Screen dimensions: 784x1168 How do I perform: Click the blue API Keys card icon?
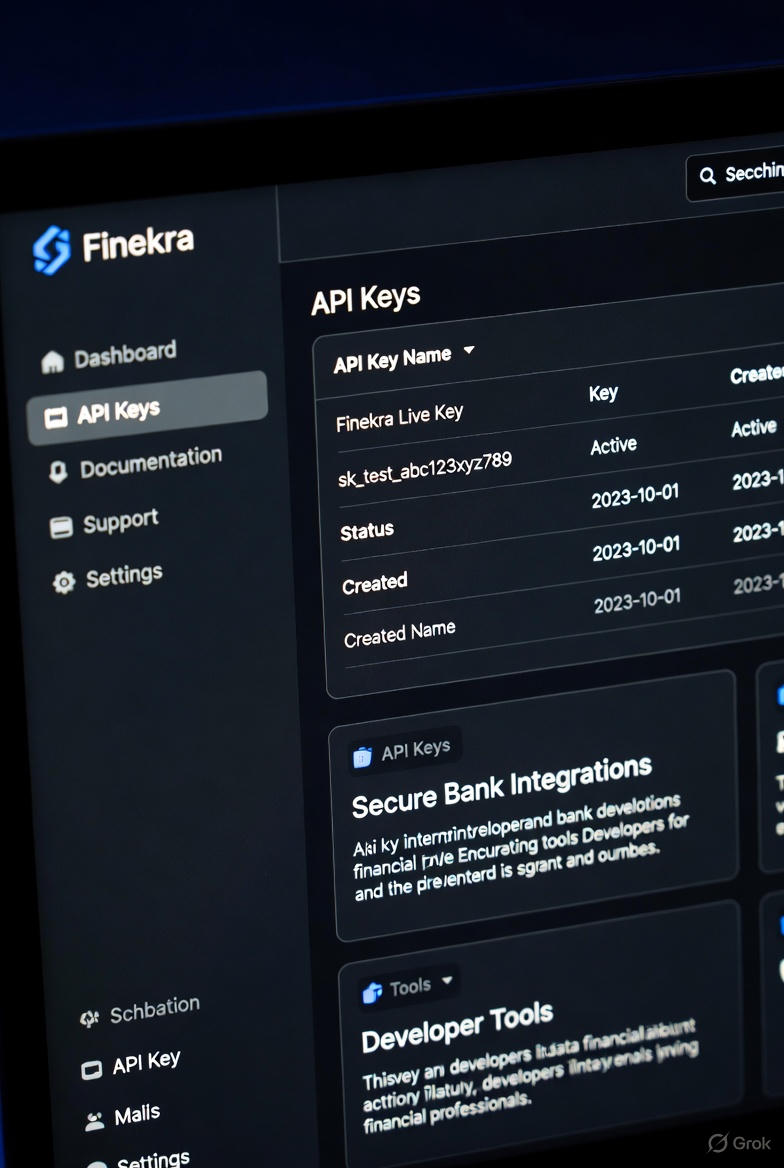[x=362, y=758]
